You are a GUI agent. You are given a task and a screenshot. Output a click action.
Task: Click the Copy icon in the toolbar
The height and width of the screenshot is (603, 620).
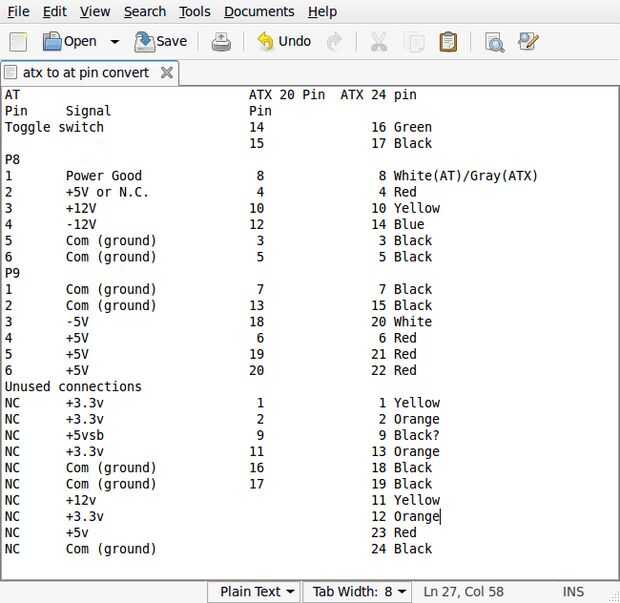click(x=416, y=42)
